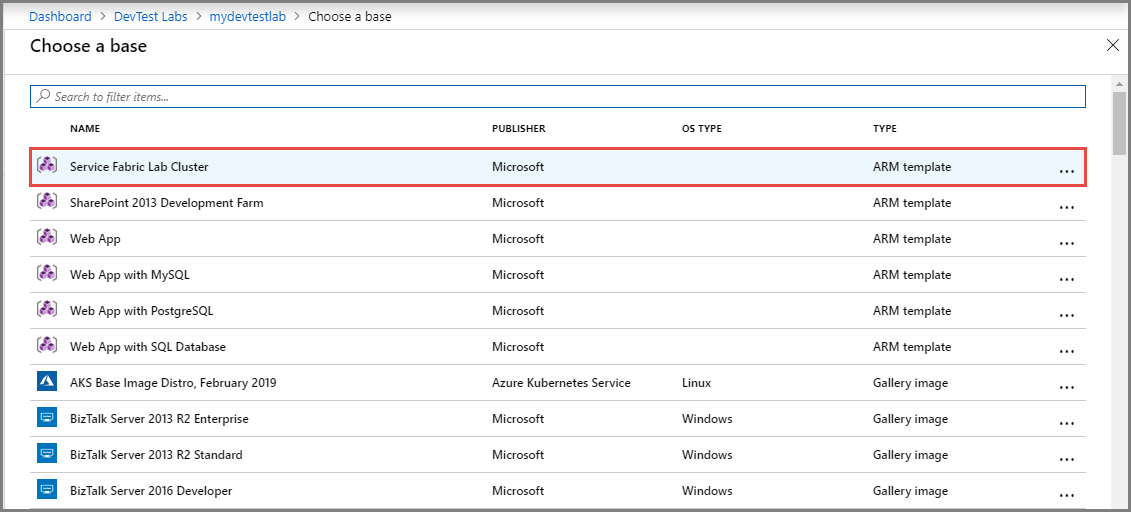Click Microsoft publisher in SharePoint 2013 row
Screen dimensions: 1131x512
[518, 203]
